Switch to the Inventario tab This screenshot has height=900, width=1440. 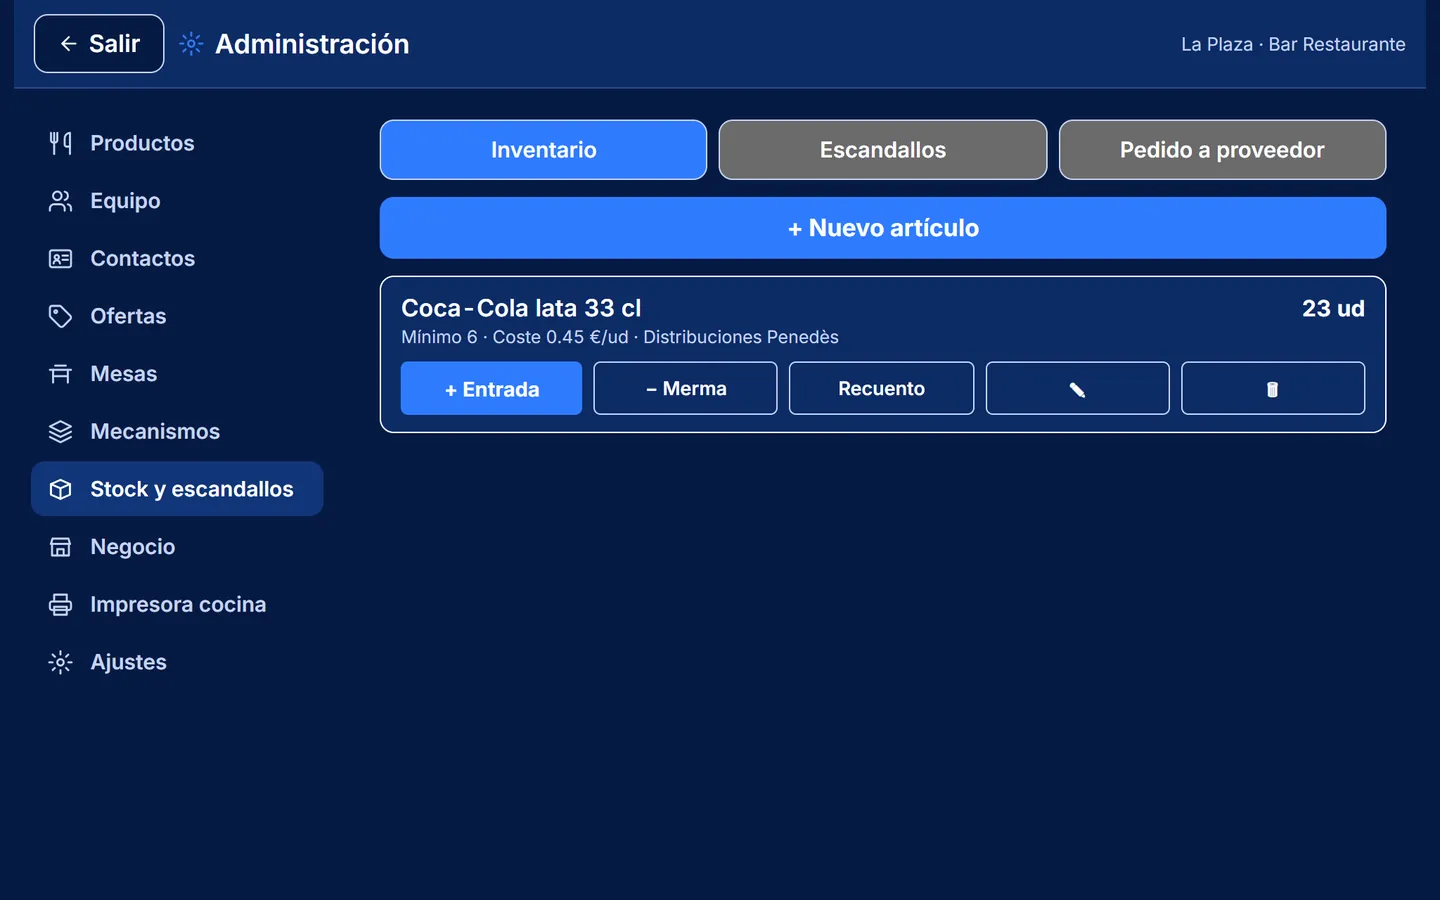pyautogui.click(x=543, y=150)
